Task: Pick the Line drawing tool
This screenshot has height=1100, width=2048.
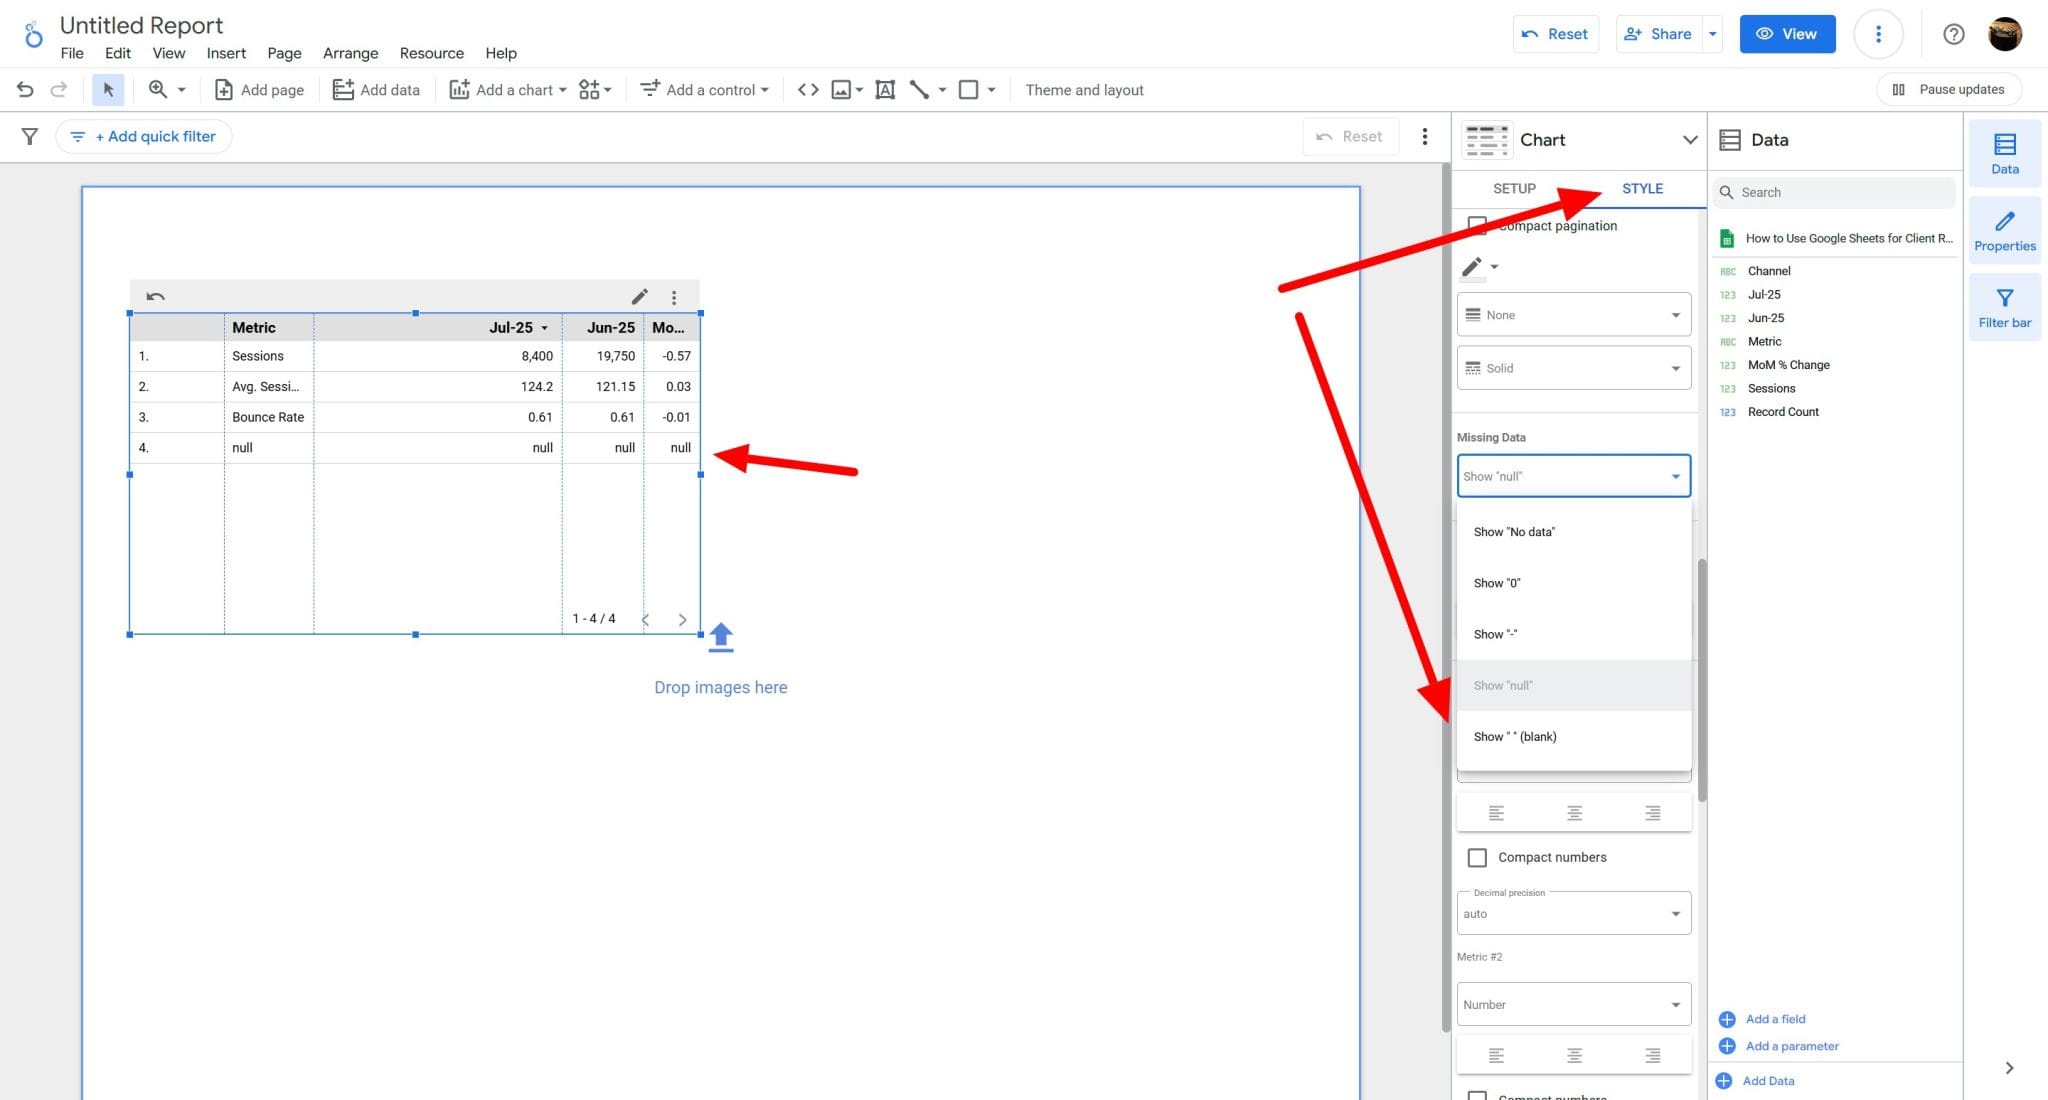Action: (x=919, y=89)
